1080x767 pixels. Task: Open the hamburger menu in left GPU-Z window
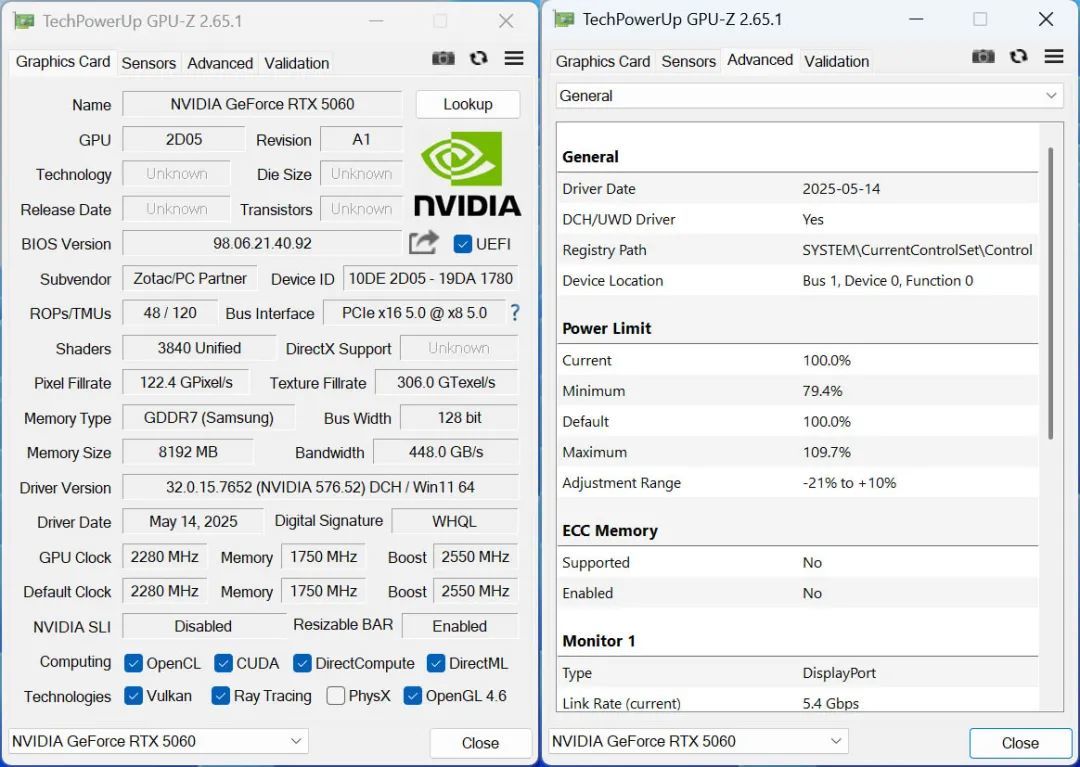(514, 59)
